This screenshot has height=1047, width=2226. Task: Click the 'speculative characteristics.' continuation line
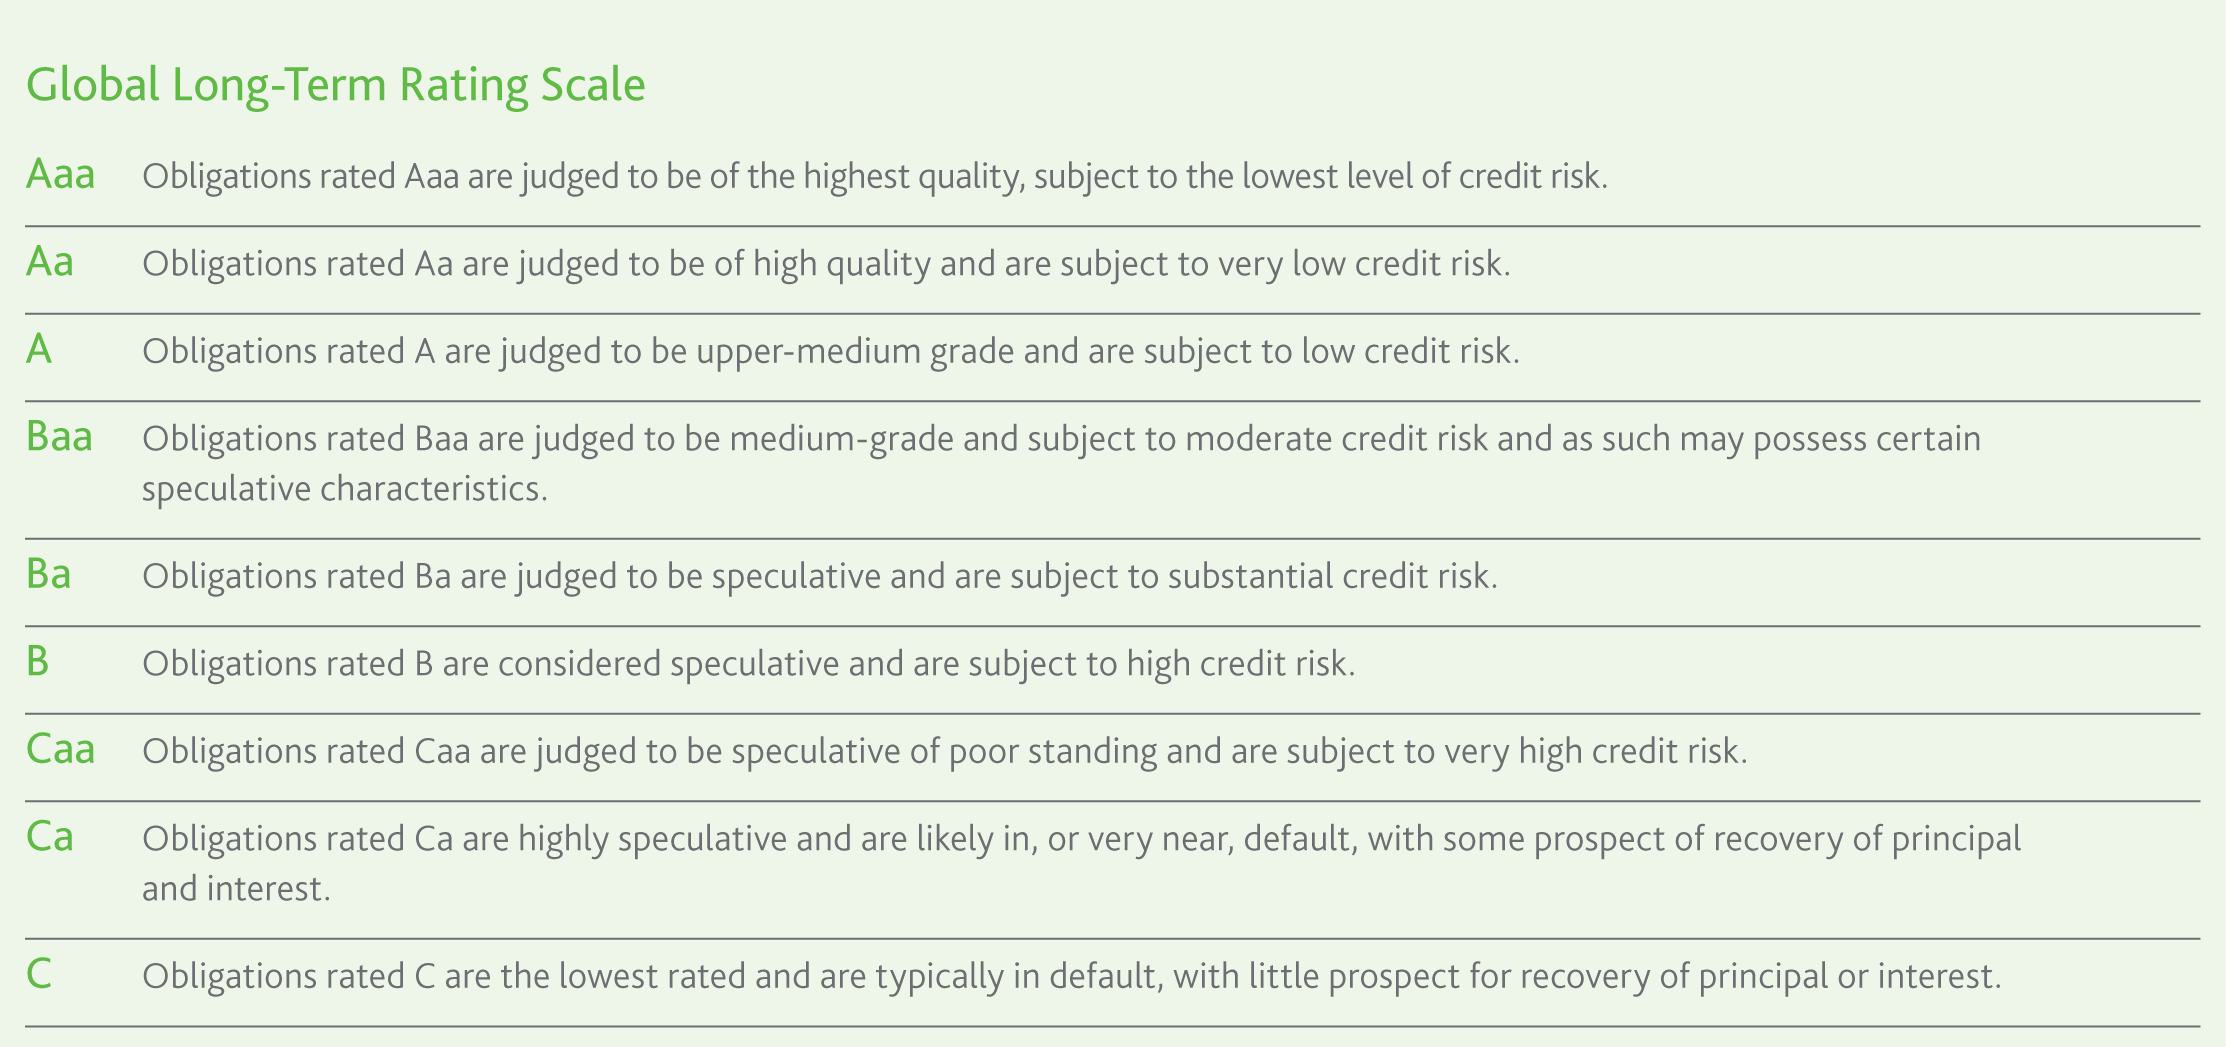pos(345,489)
